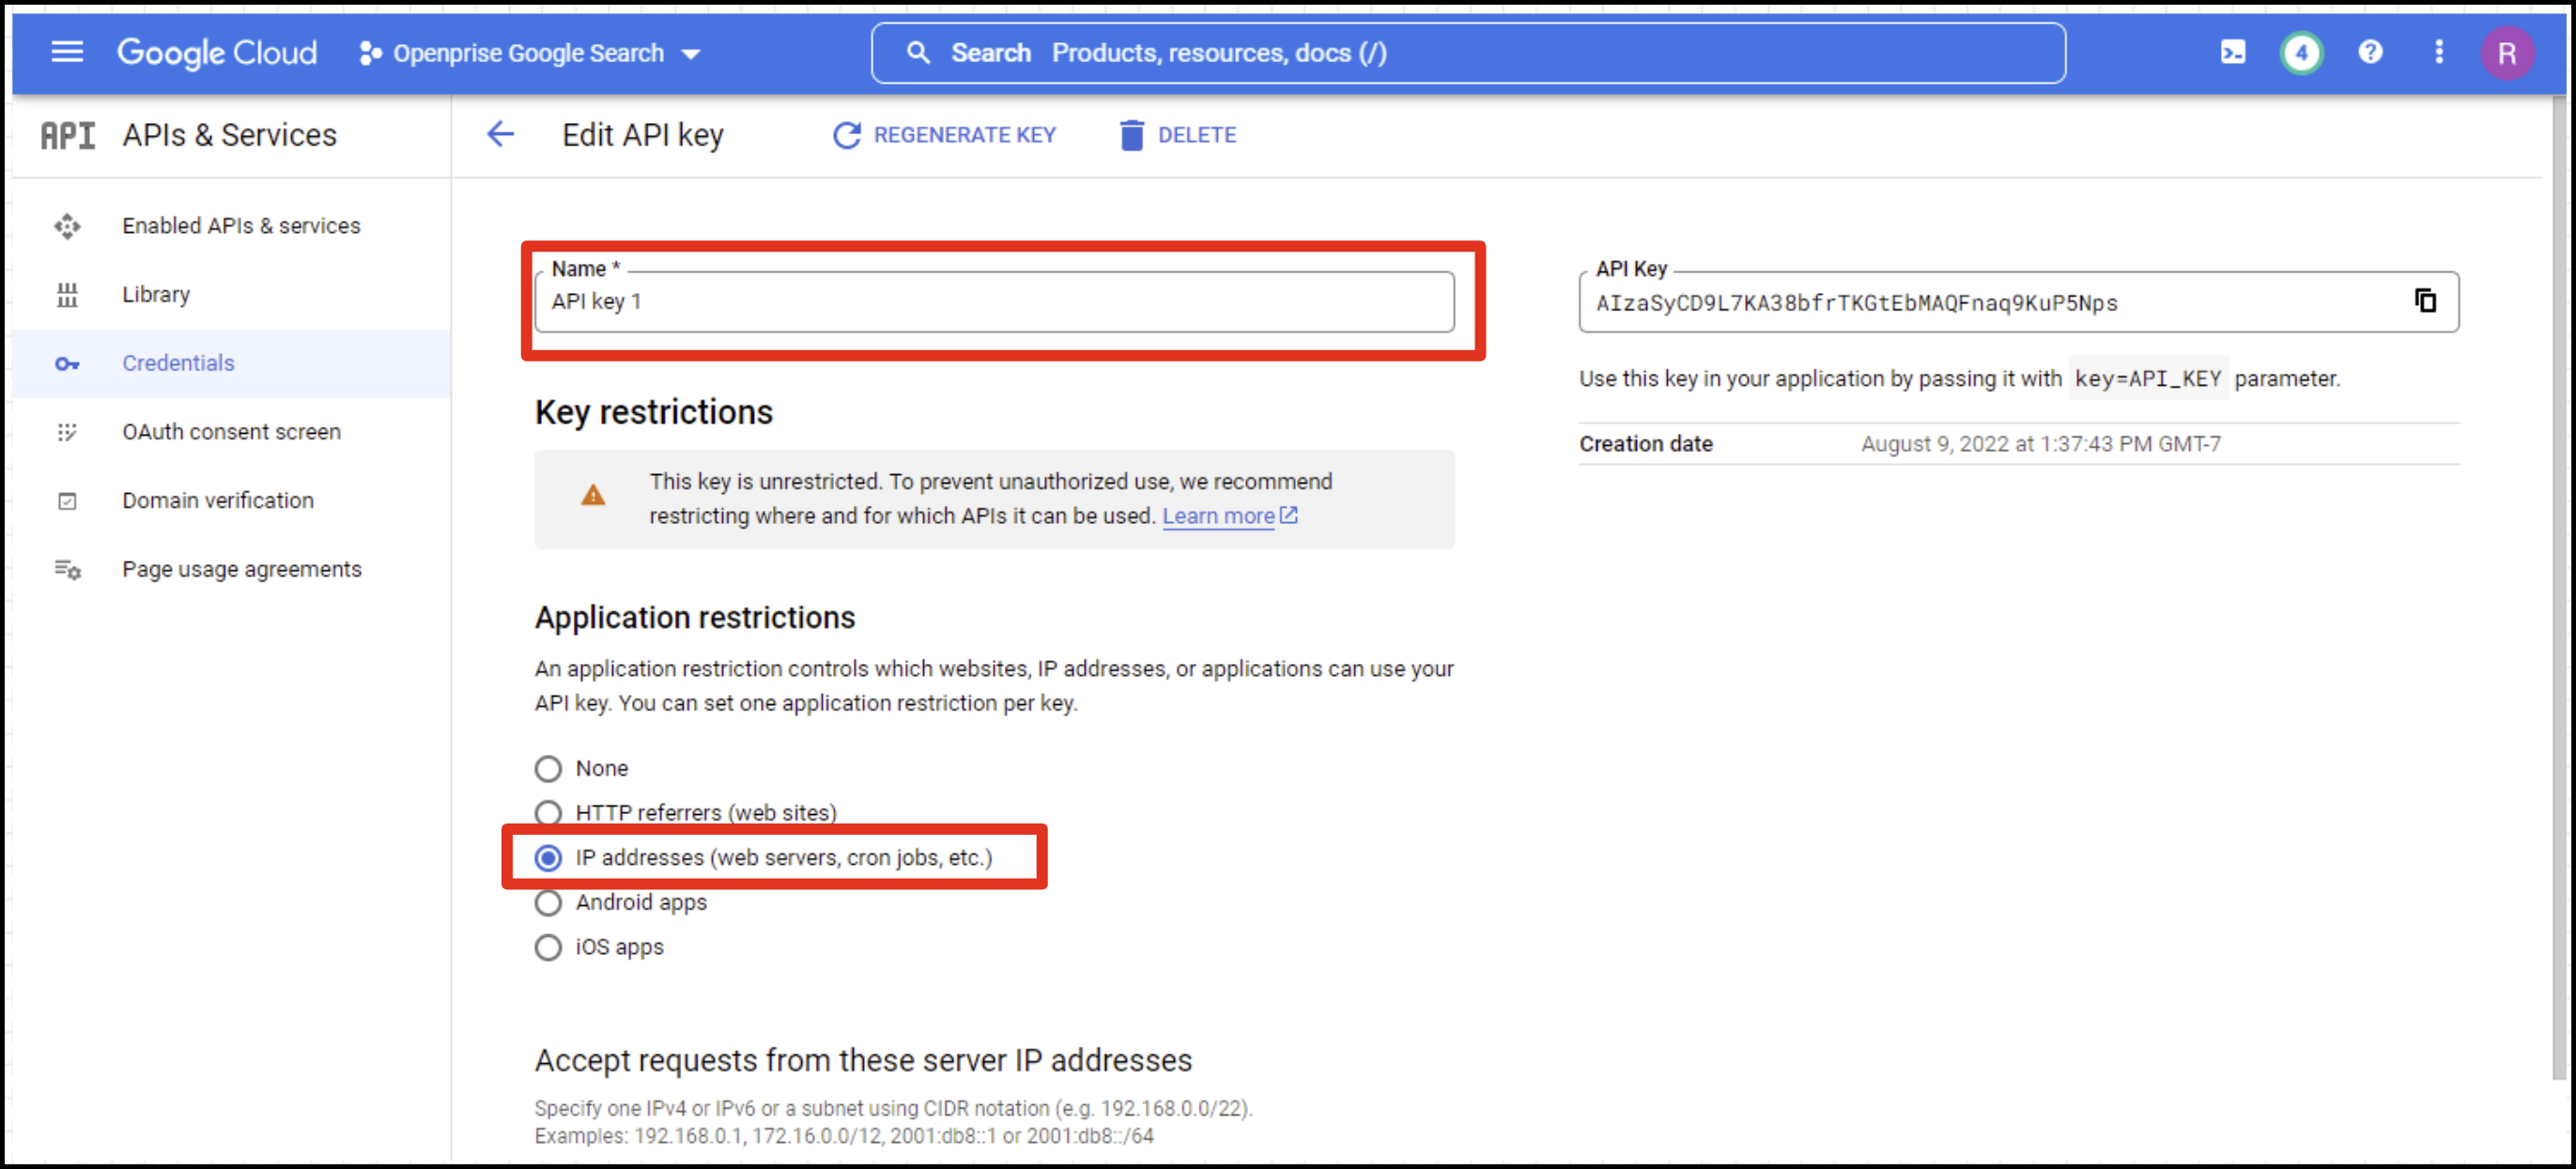The image size is (2576, 1169).
Task: Click the Domain verification checkbox icon
Action: 67,501
